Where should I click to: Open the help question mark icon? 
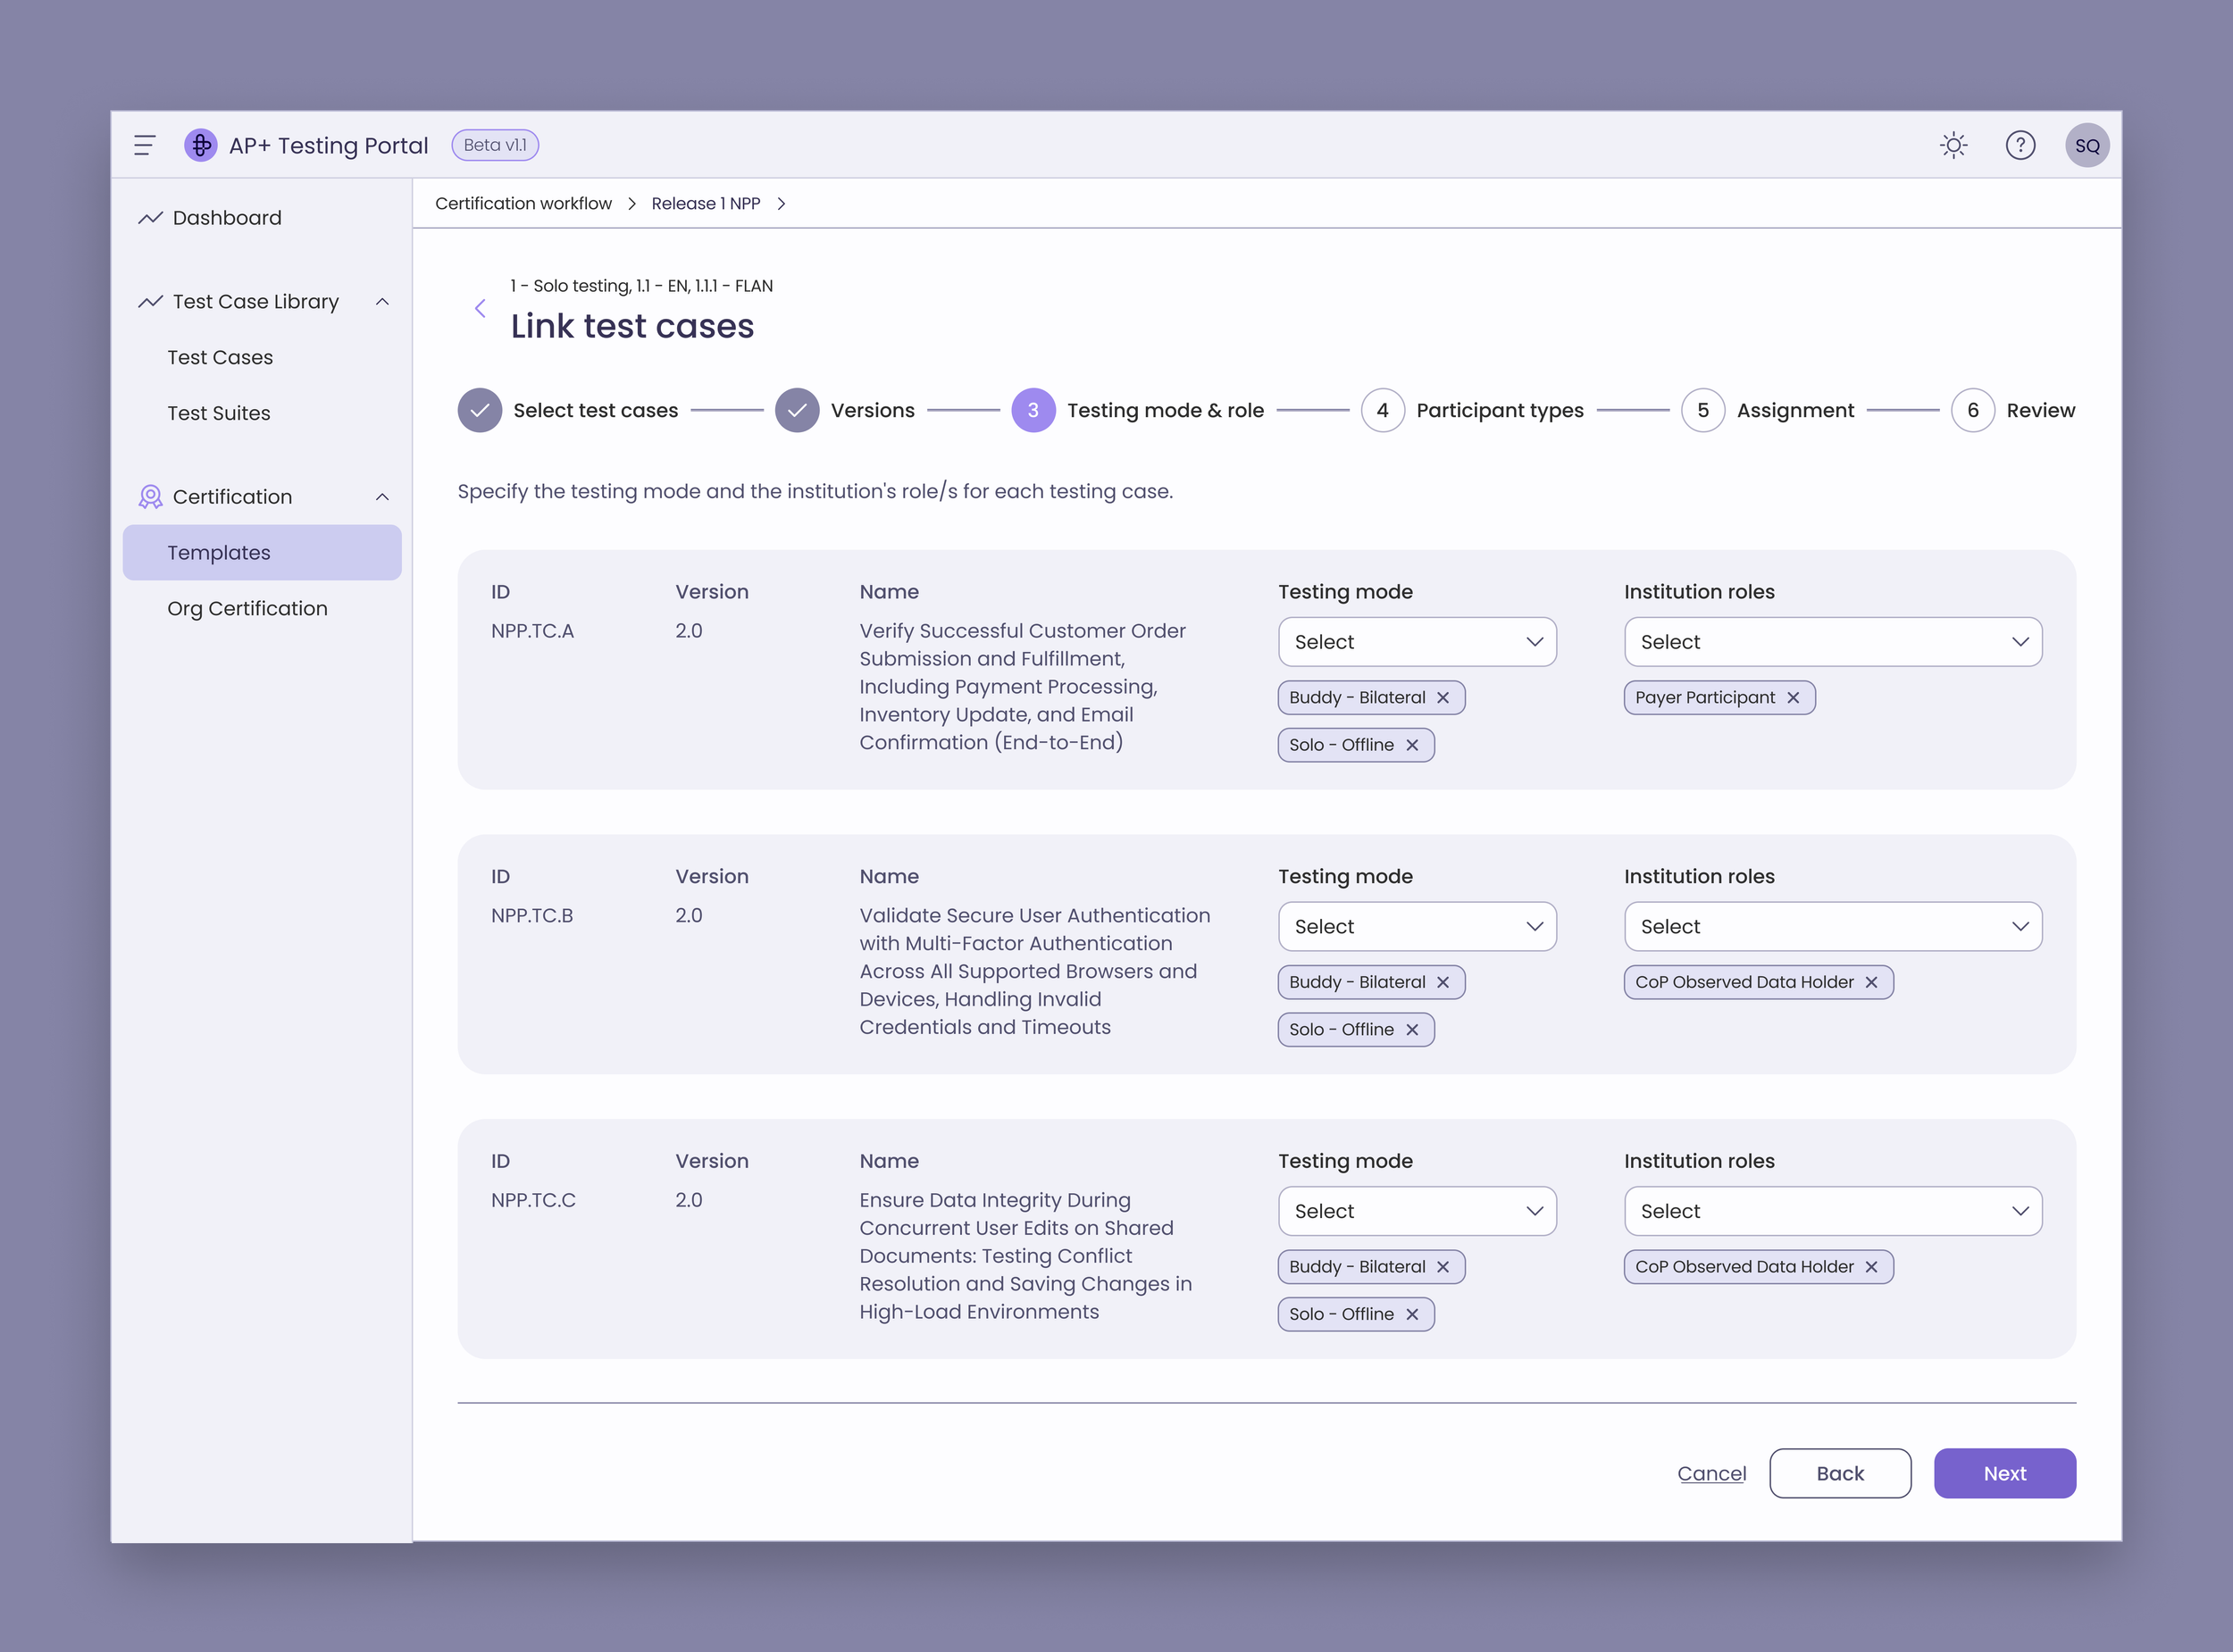[x=2020, y=145]
